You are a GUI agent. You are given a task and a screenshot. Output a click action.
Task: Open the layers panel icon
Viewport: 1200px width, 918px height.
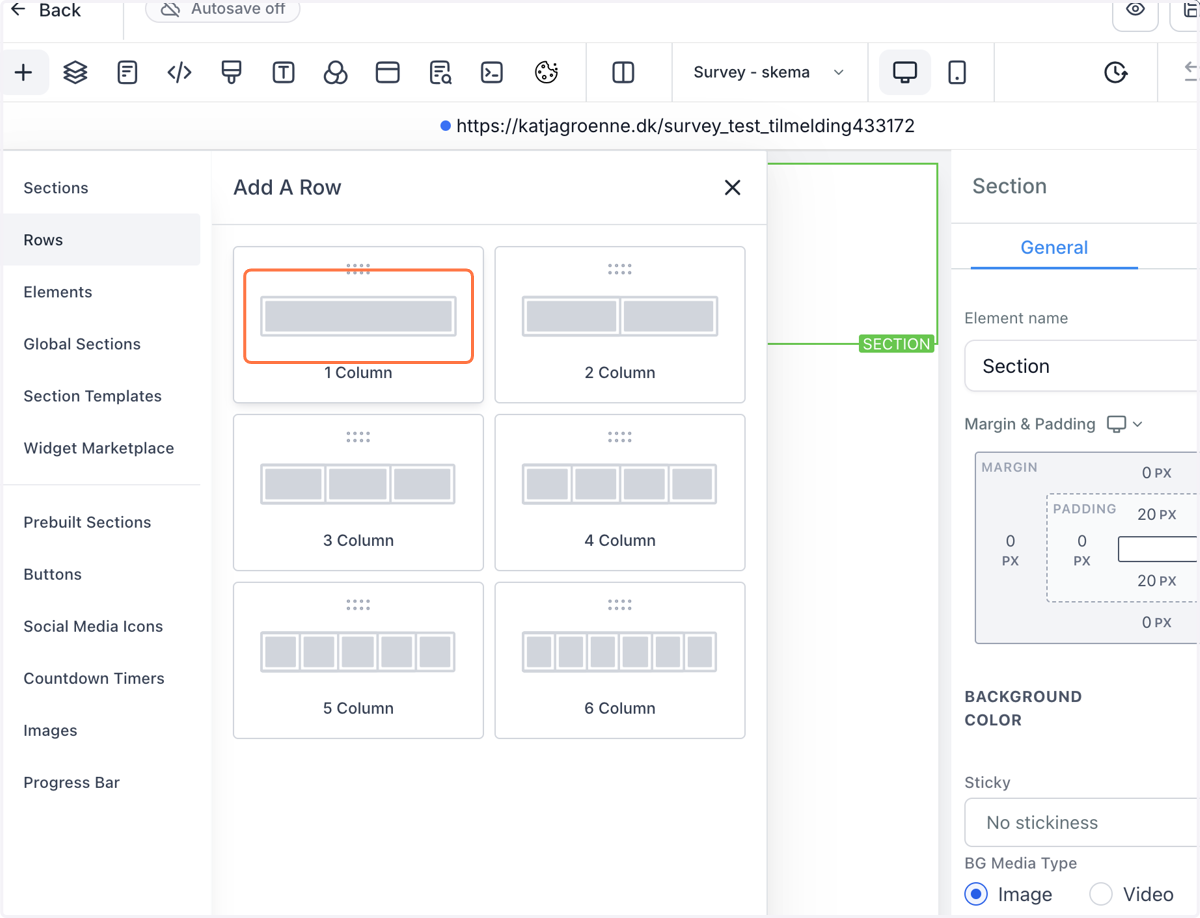(x=75, y=72)
